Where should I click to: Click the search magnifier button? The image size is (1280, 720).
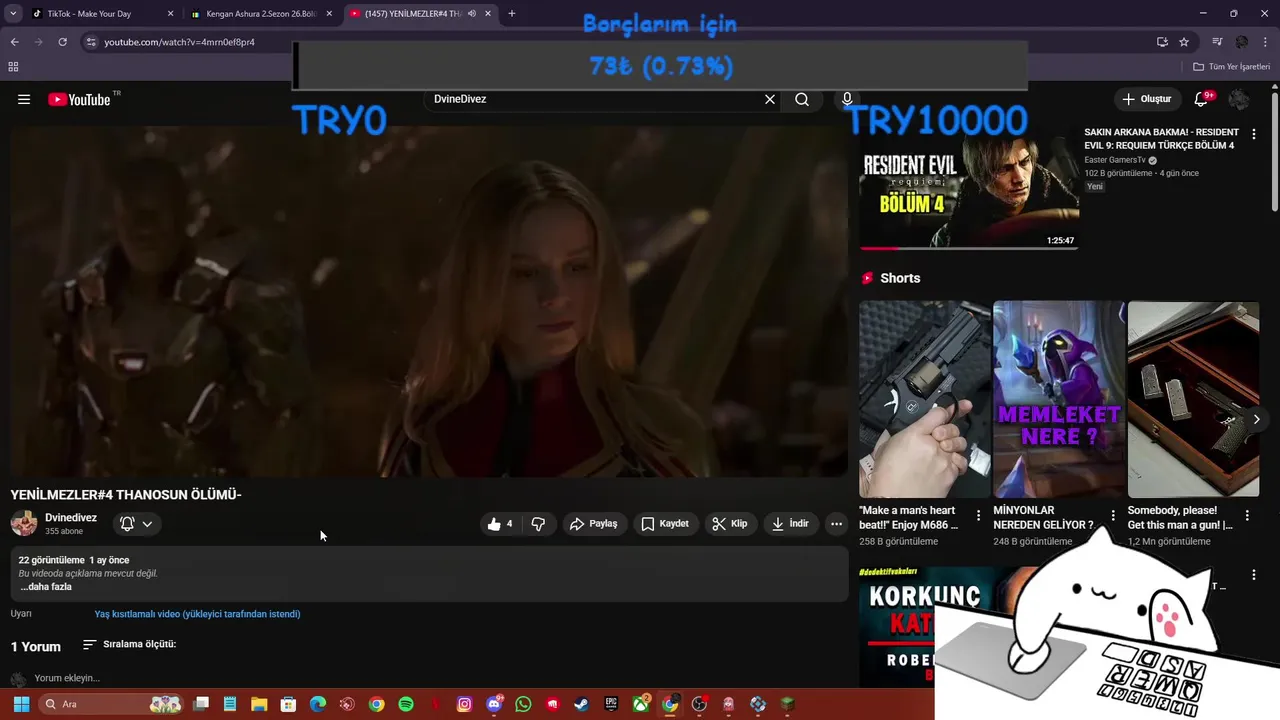coord(802,99)
